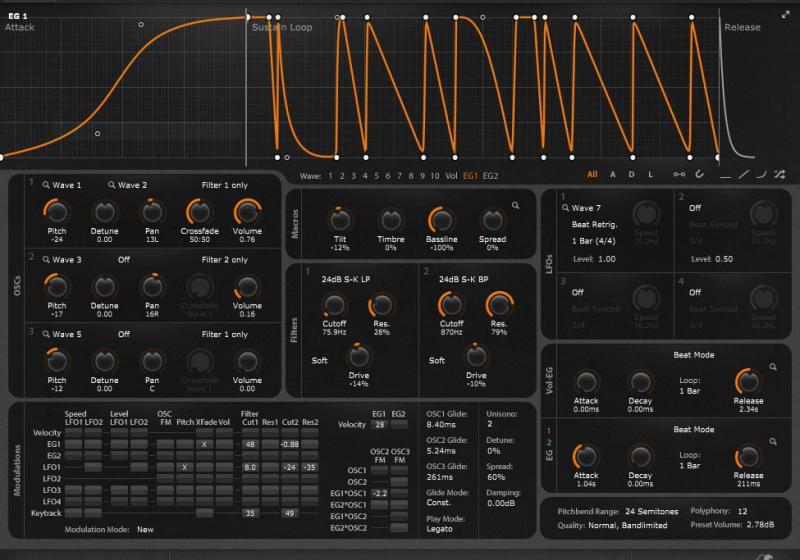
Task: Switch envelope view to Vol tab
Action: 452,175
